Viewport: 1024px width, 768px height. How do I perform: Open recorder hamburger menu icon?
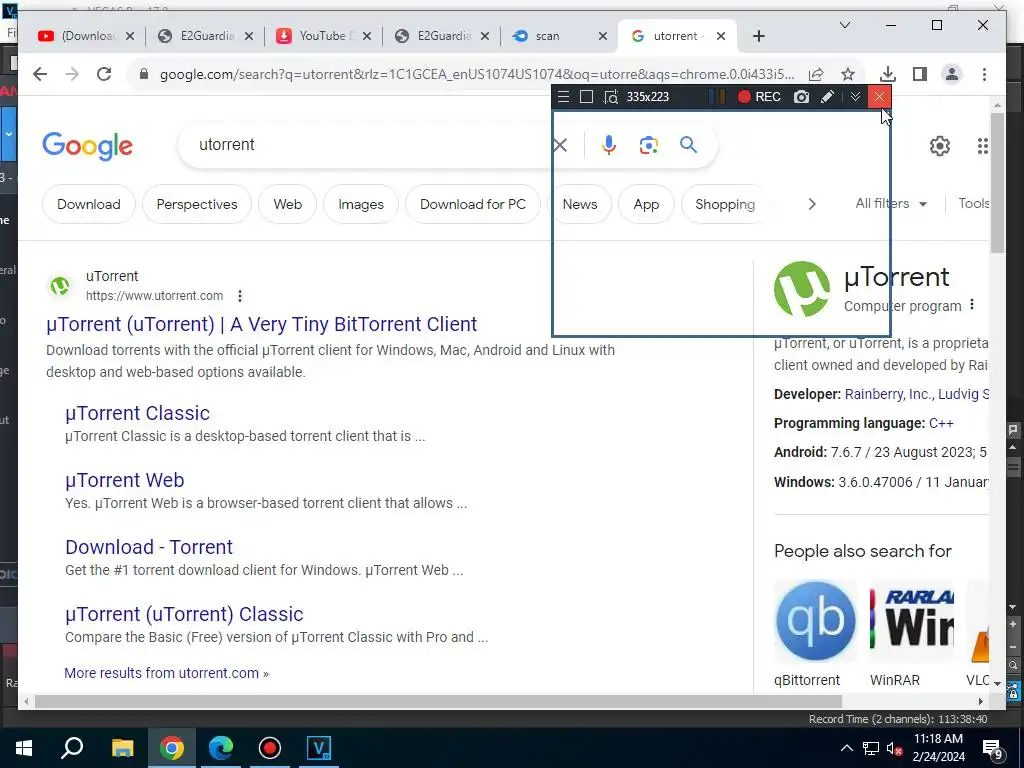coord(564,97)
